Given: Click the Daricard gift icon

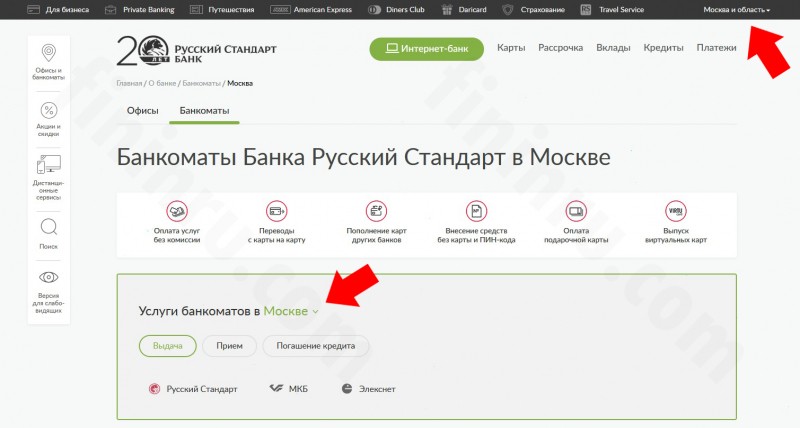Looking at the screenshot, I should click(x=447, y=9).
